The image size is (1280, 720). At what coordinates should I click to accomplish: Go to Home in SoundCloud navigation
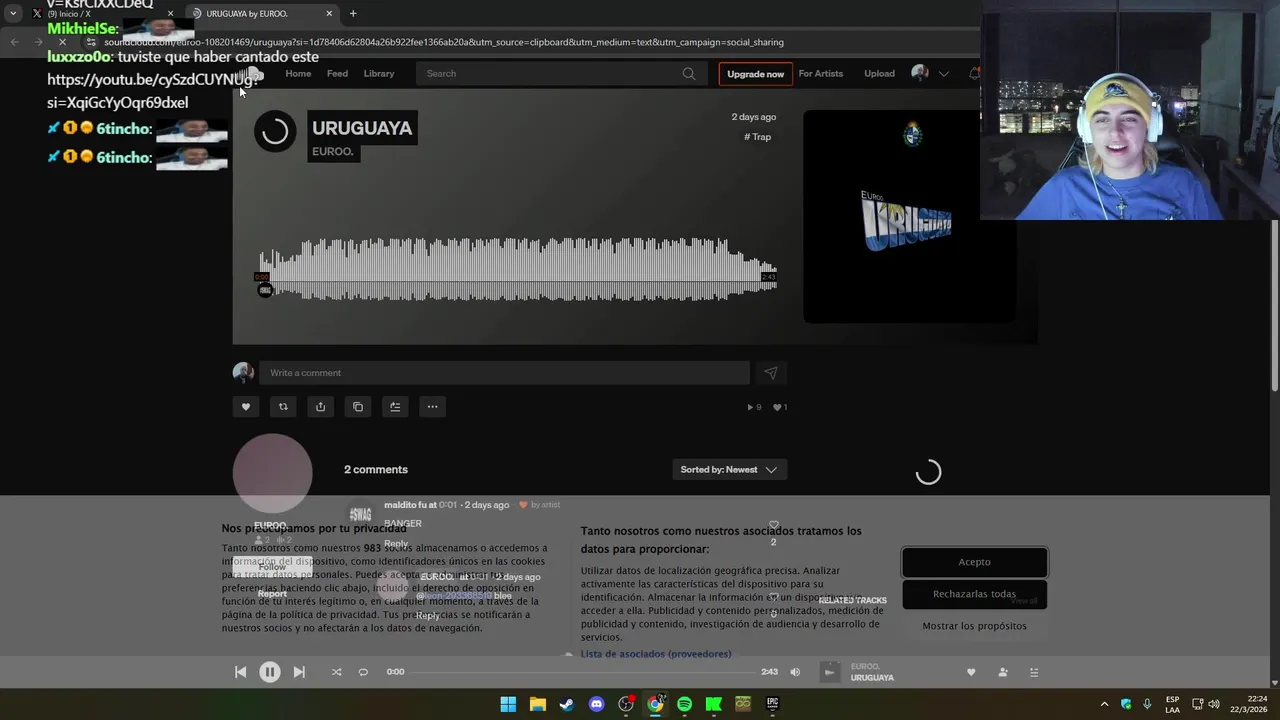click(298, 73)
